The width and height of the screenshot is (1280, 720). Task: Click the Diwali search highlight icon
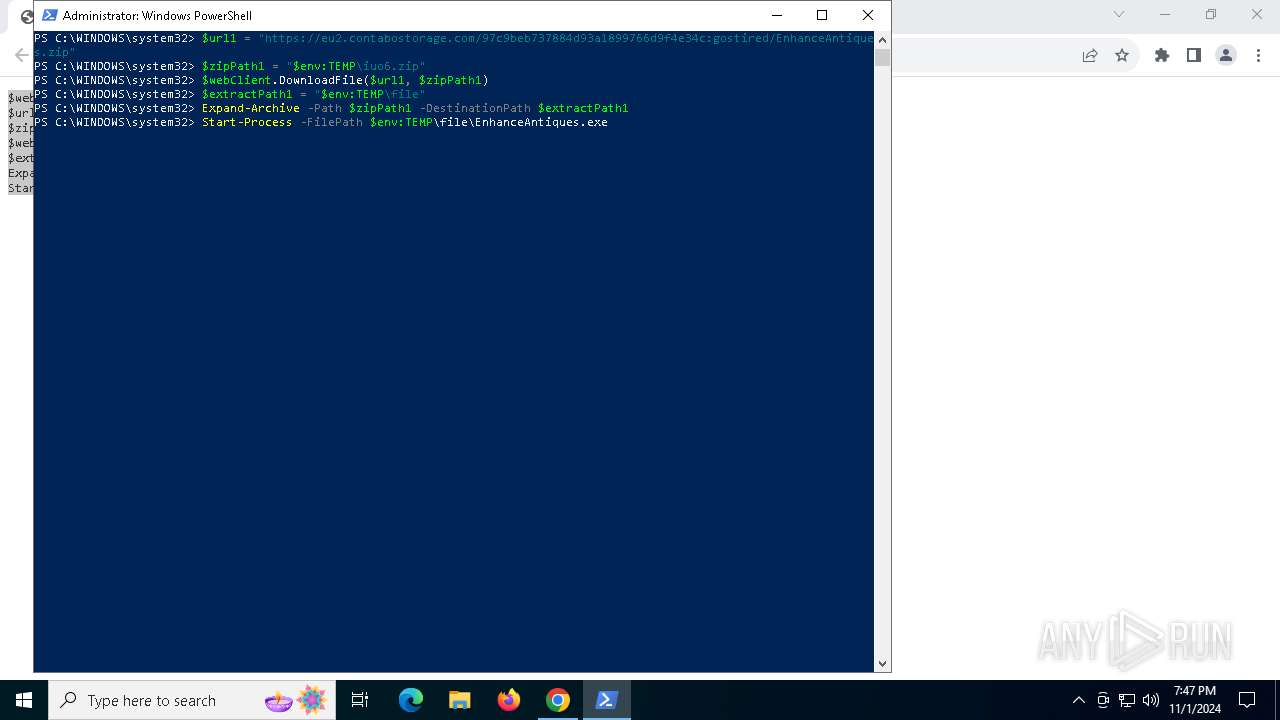(x=297, y=700)
